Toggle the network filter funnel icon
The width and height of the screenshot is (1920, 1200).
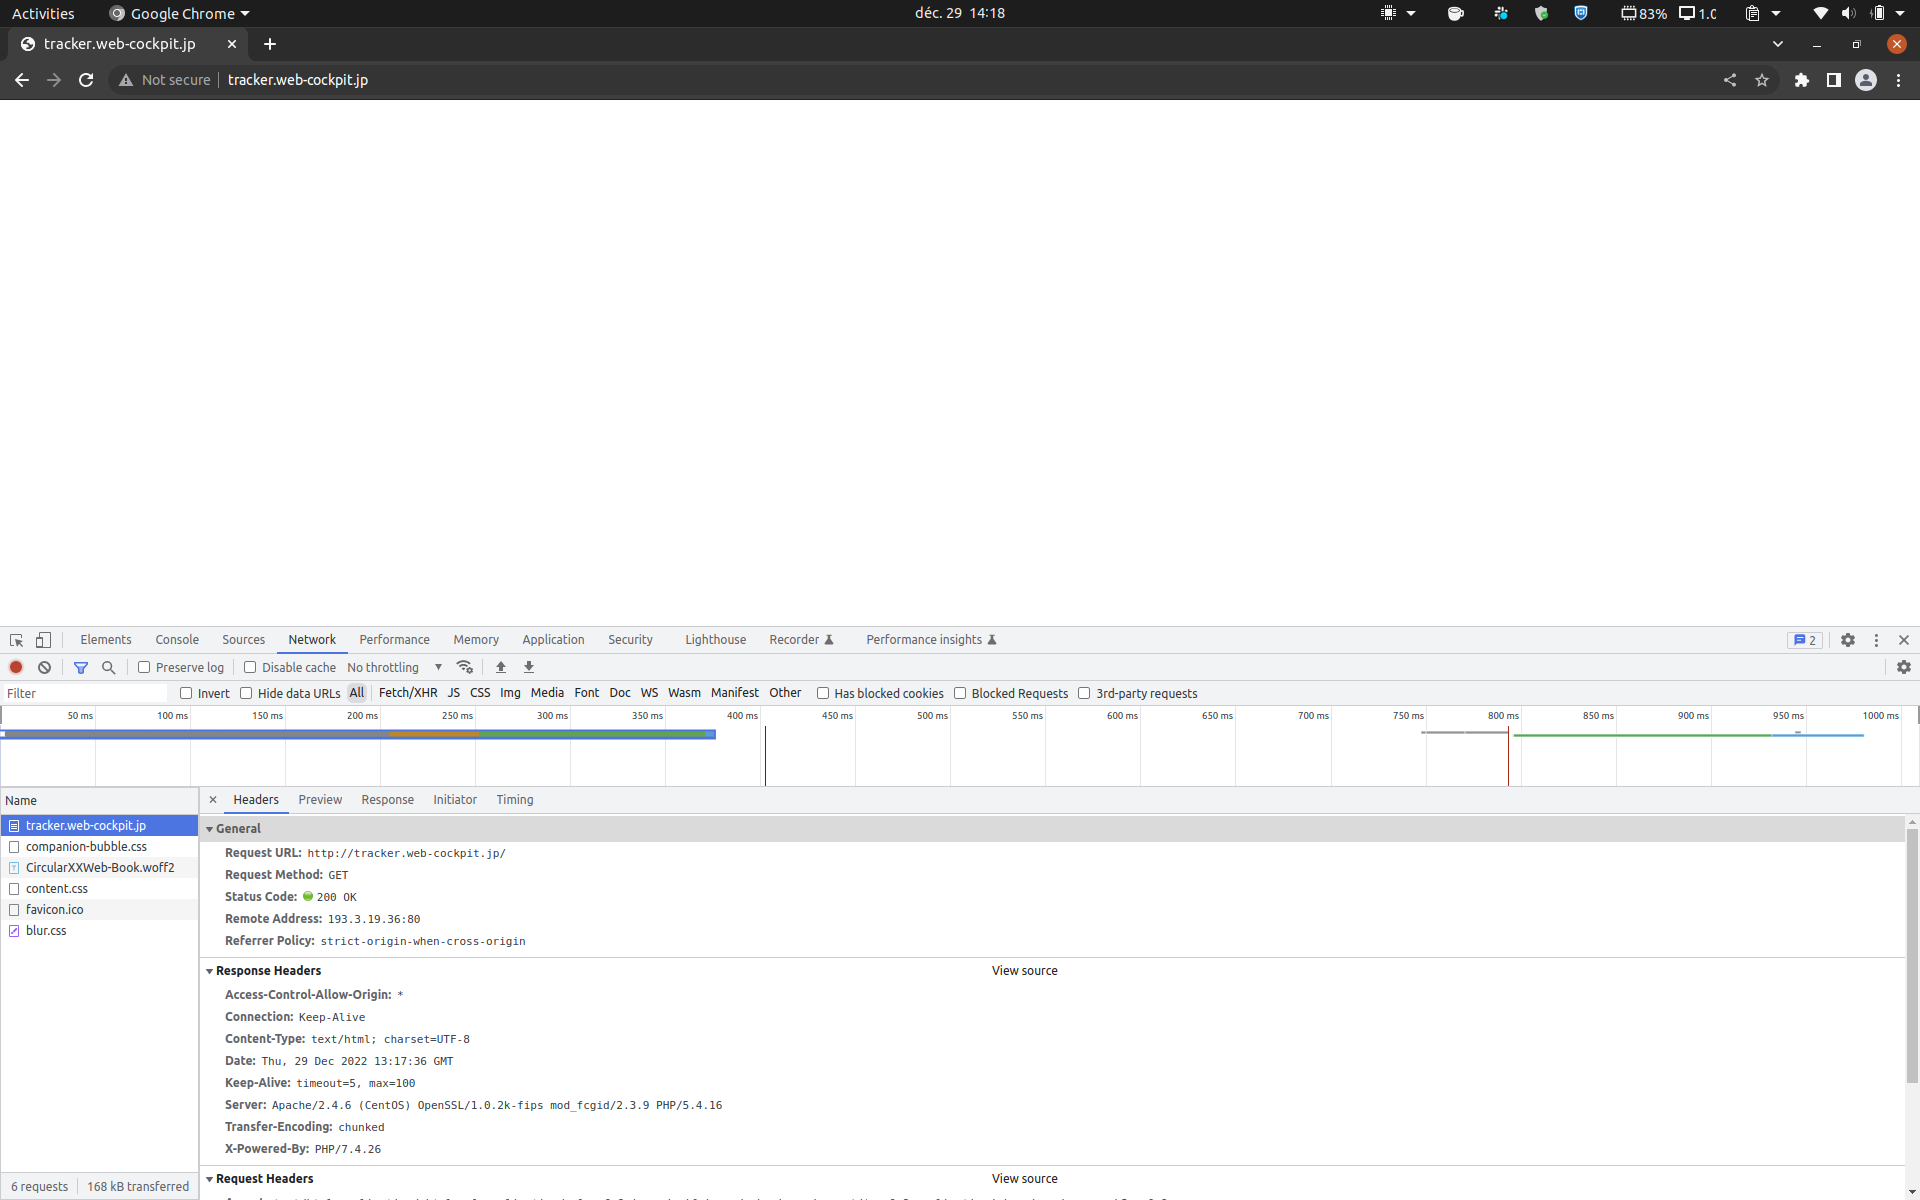coord(81,667)
